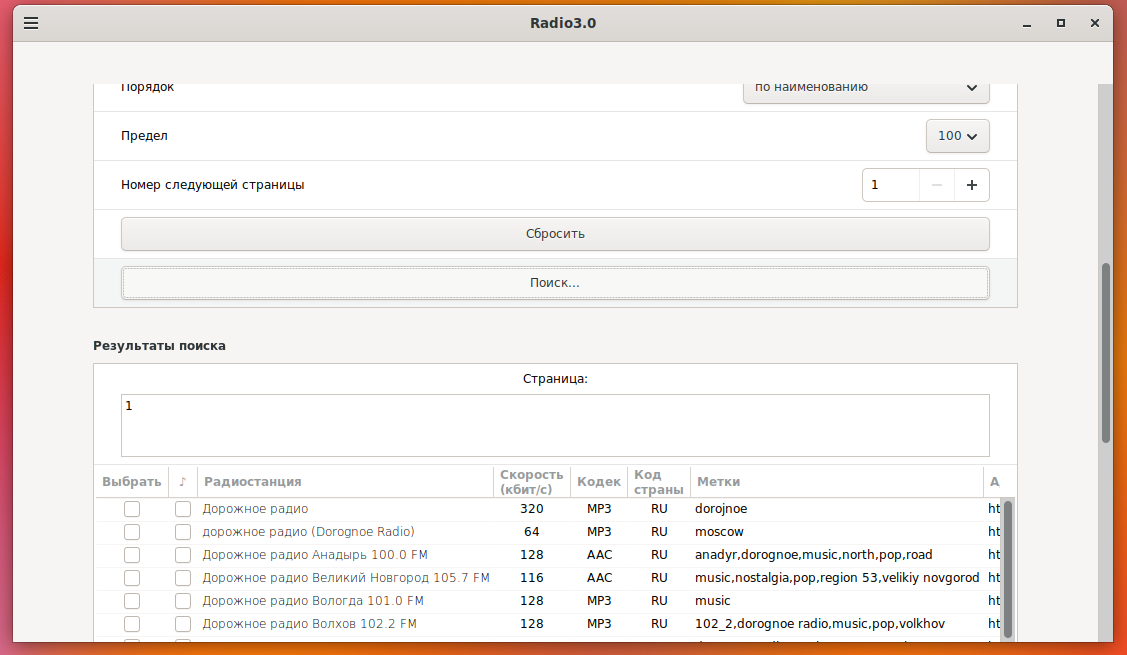Open the Порядок sort order dropdown
Screen dimensions: 1127x655
tap(866, 90)
